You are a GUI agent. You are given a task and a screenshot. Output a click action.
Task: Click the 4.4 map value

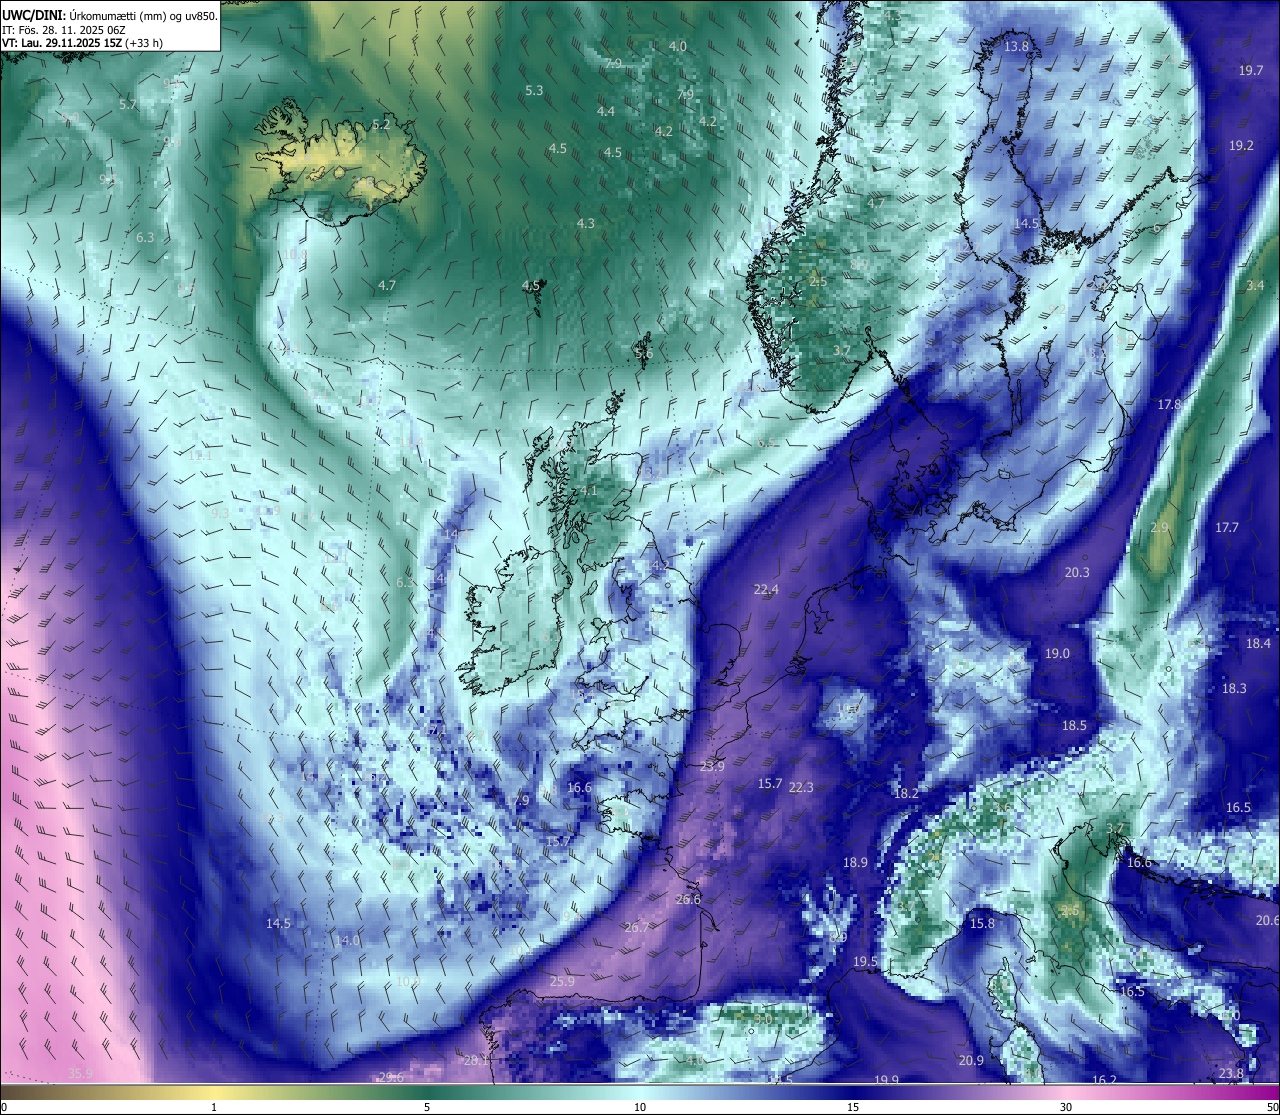[x=606, y=111]
